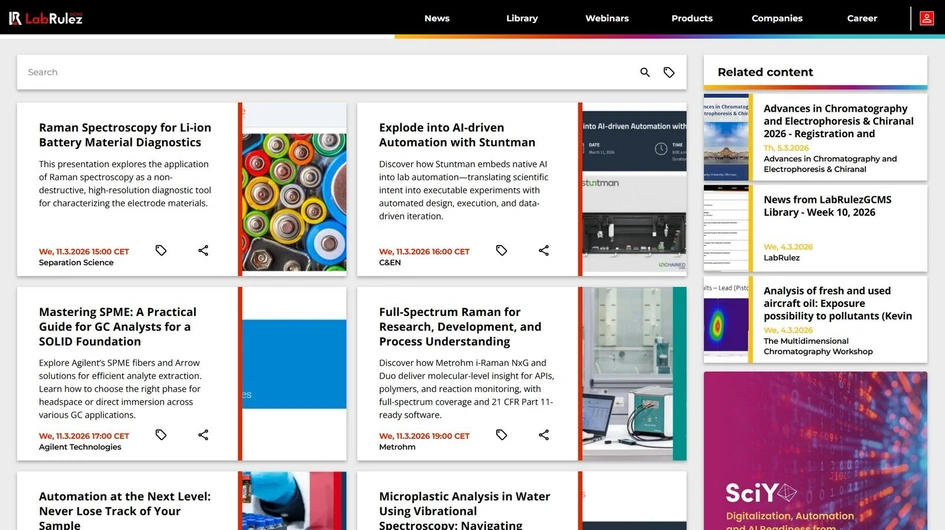This screenshot has width=945, height=530.
Task: Click date We, 11.3.2026 15:00 CET
Action: point(84,251)
